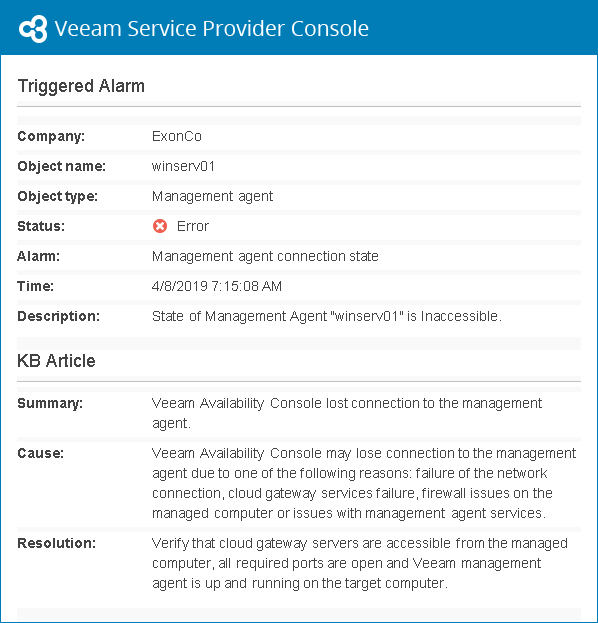
Task: Click the Company: field label
Action: pyautogui.click(x=51, y=136)
